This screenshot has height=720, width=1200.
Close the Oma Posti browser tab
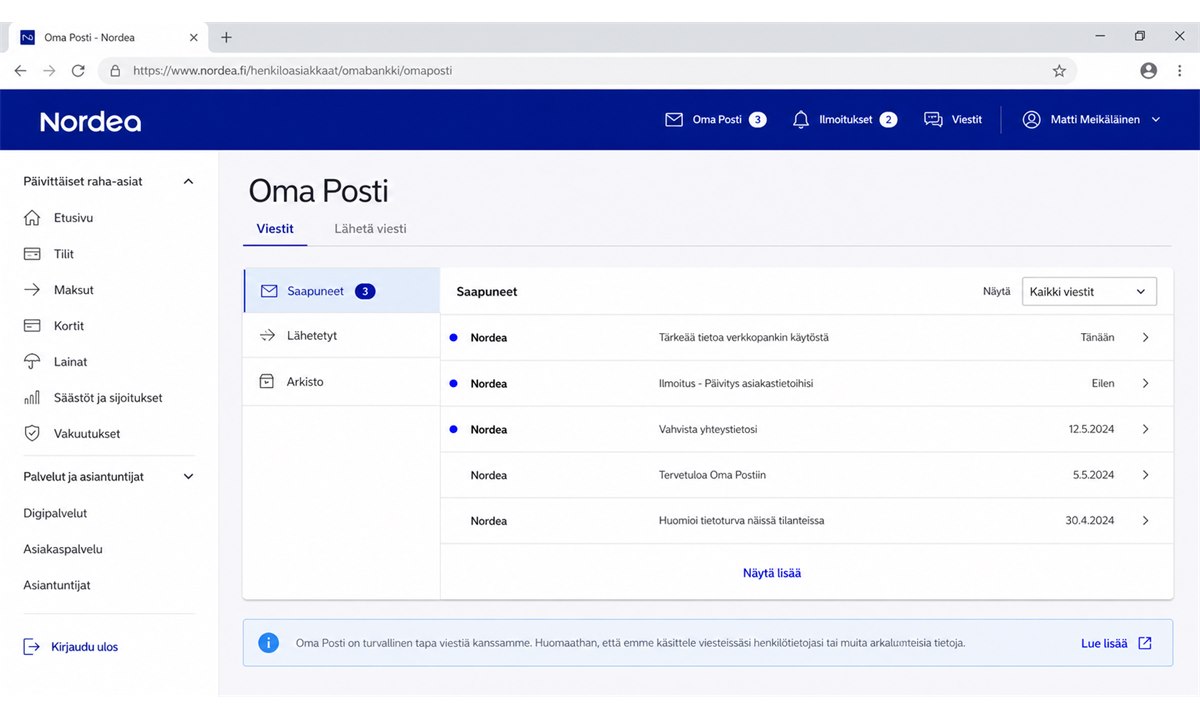tap(193, 37)
